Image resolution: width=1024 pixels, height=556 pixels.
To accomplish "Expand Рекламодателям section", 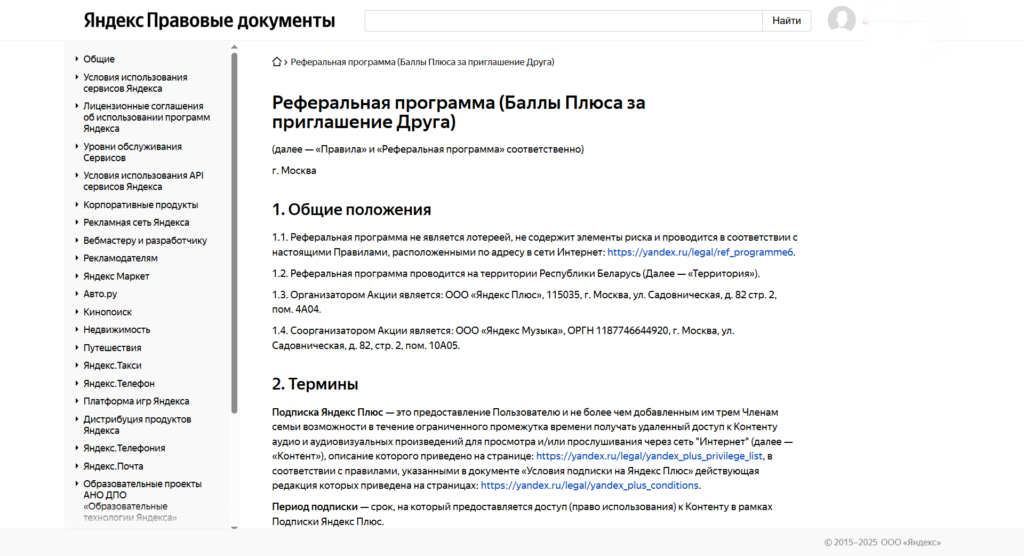I will [120, 258].
